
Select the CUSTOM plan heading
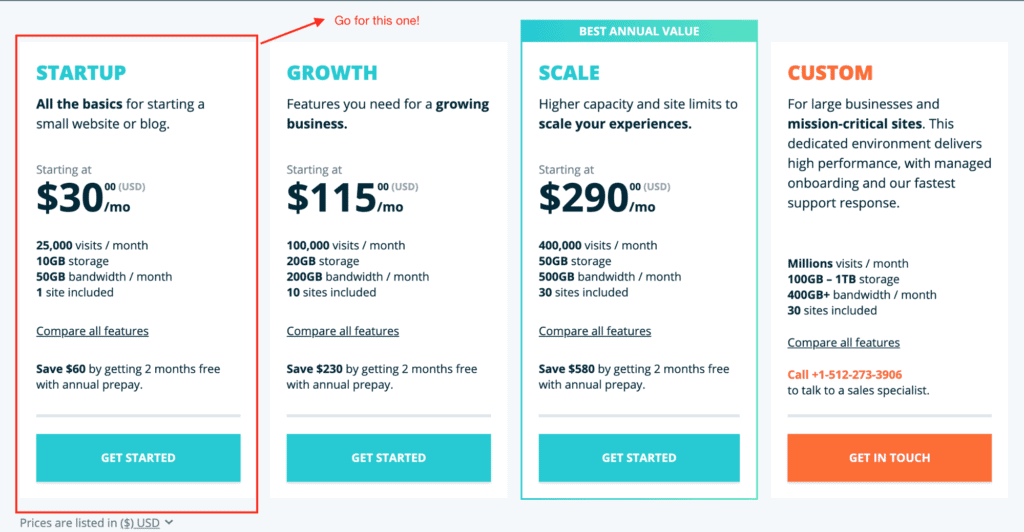tap(830, 72)
